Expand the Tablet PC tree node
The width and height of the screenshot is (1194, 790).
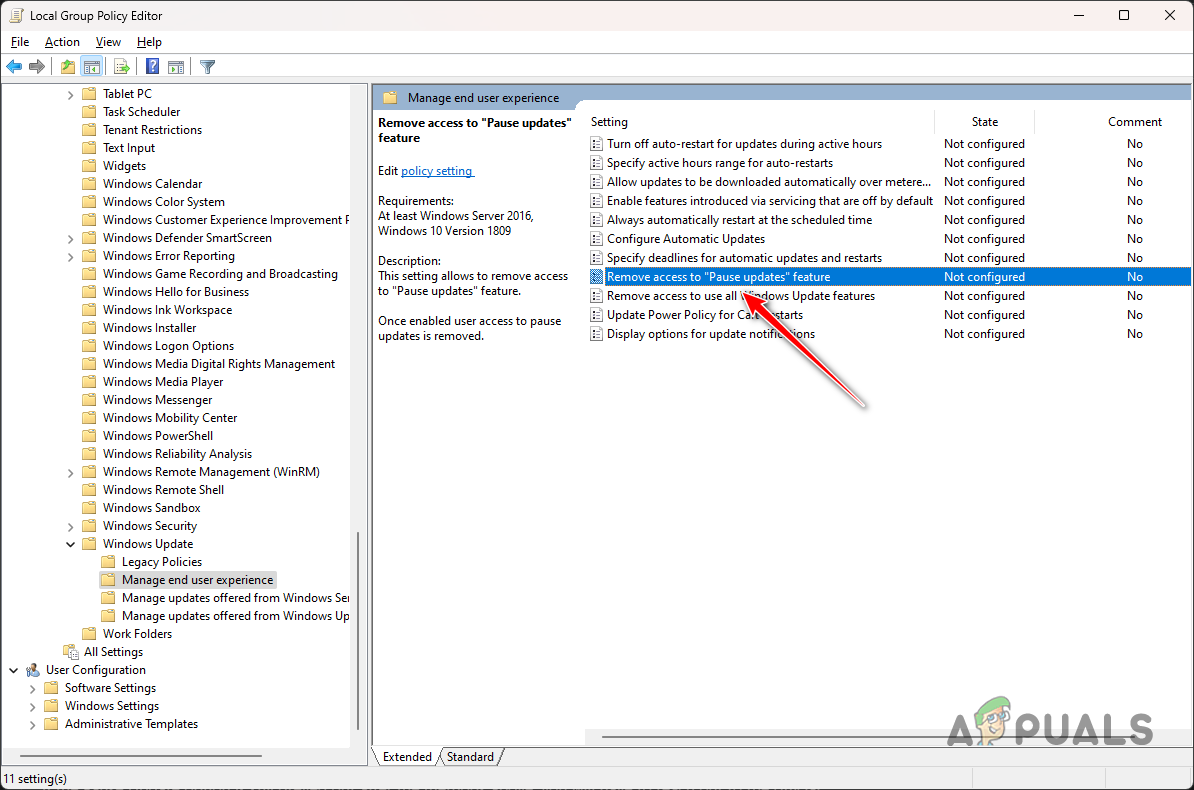point(70,94)
